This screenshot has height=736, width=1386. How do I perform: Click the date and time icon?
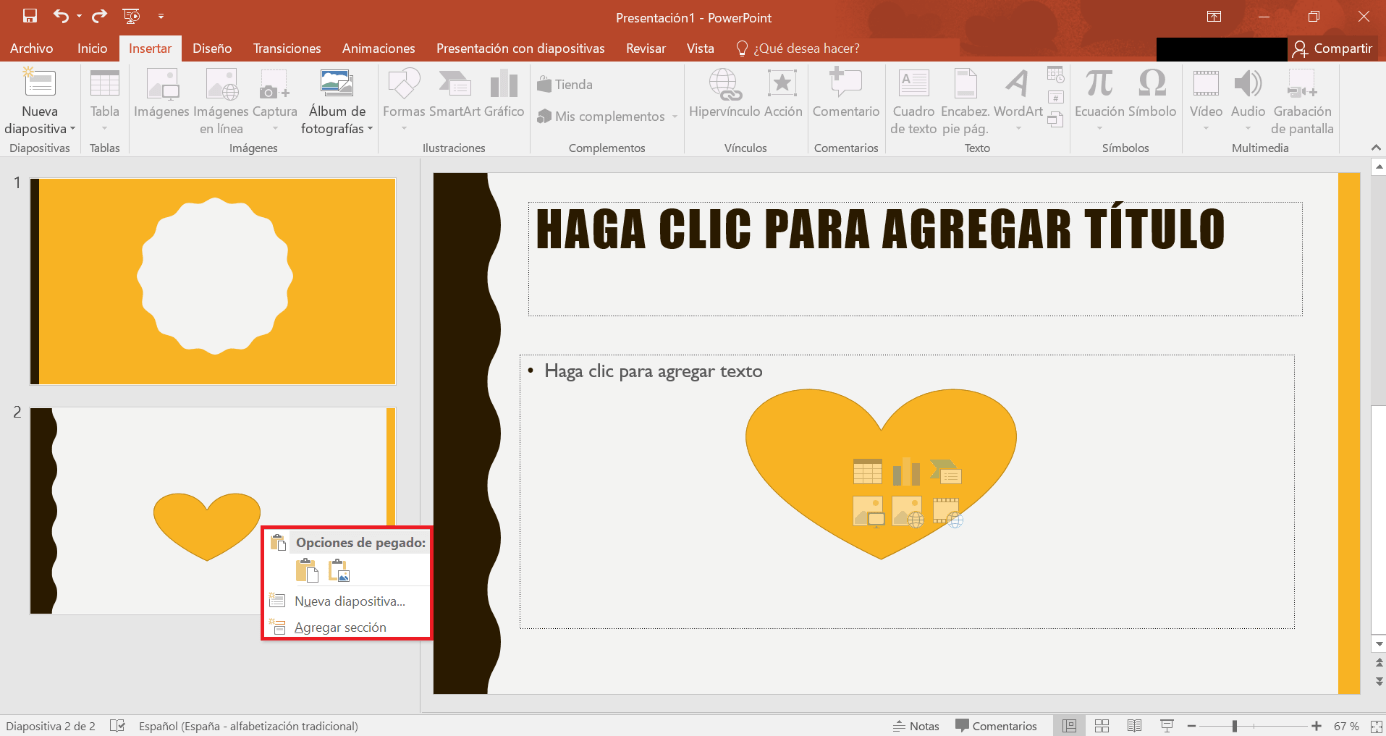coord(1056,74)
